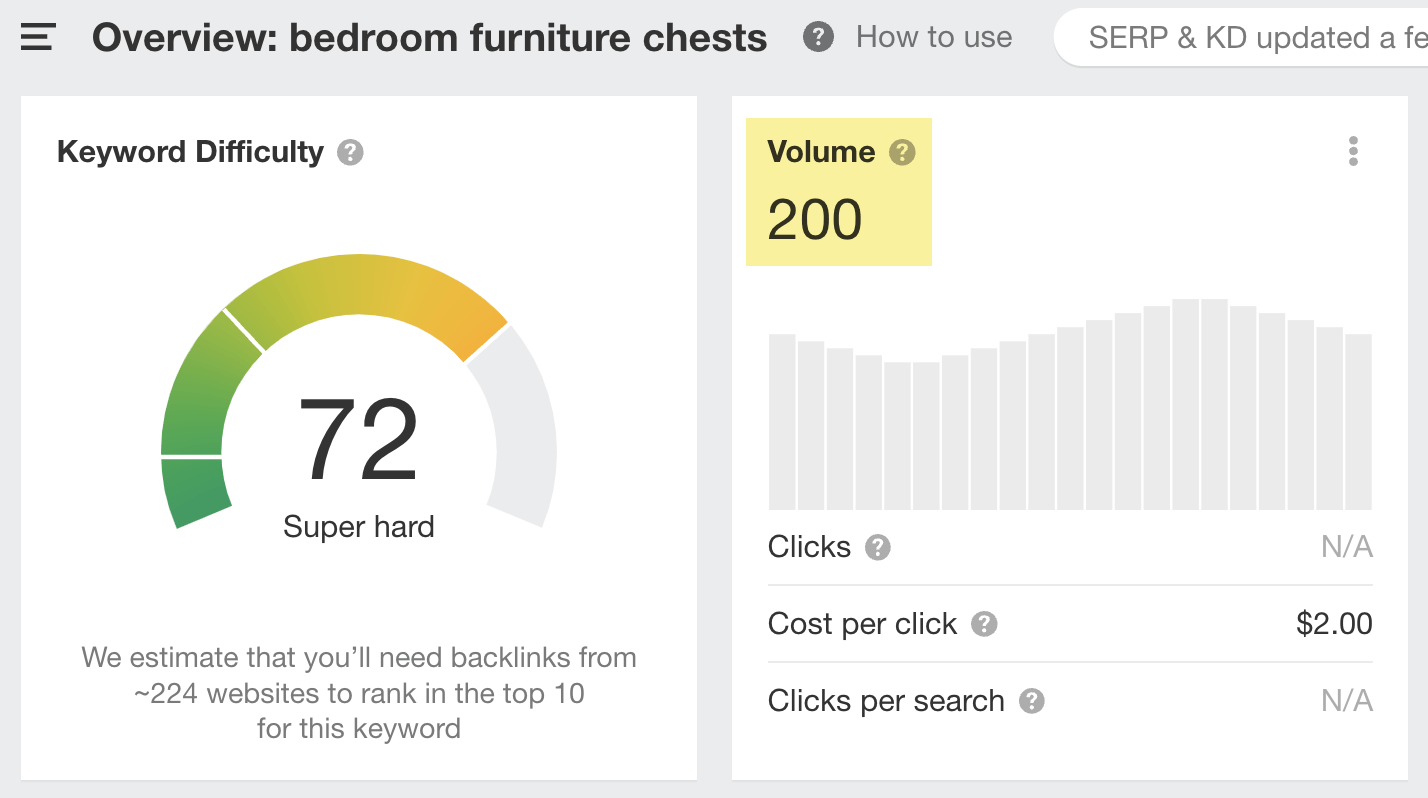Click the Super hard difficulty label
The width and height of the screenshot is (1428, 798).
358,526
